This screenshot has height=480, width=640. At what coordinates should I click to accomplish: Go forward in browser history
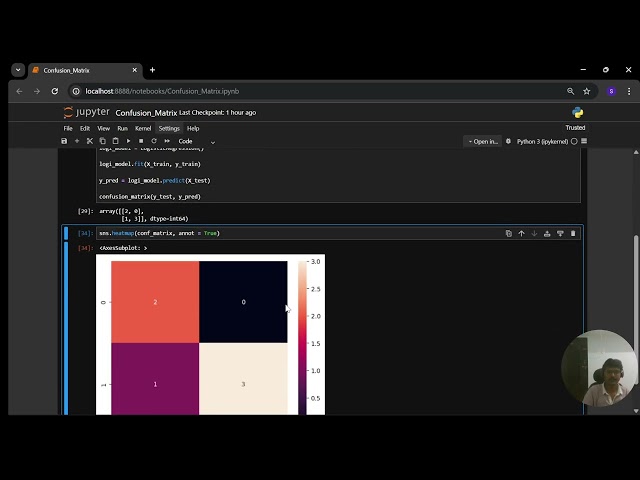(37, 91)
